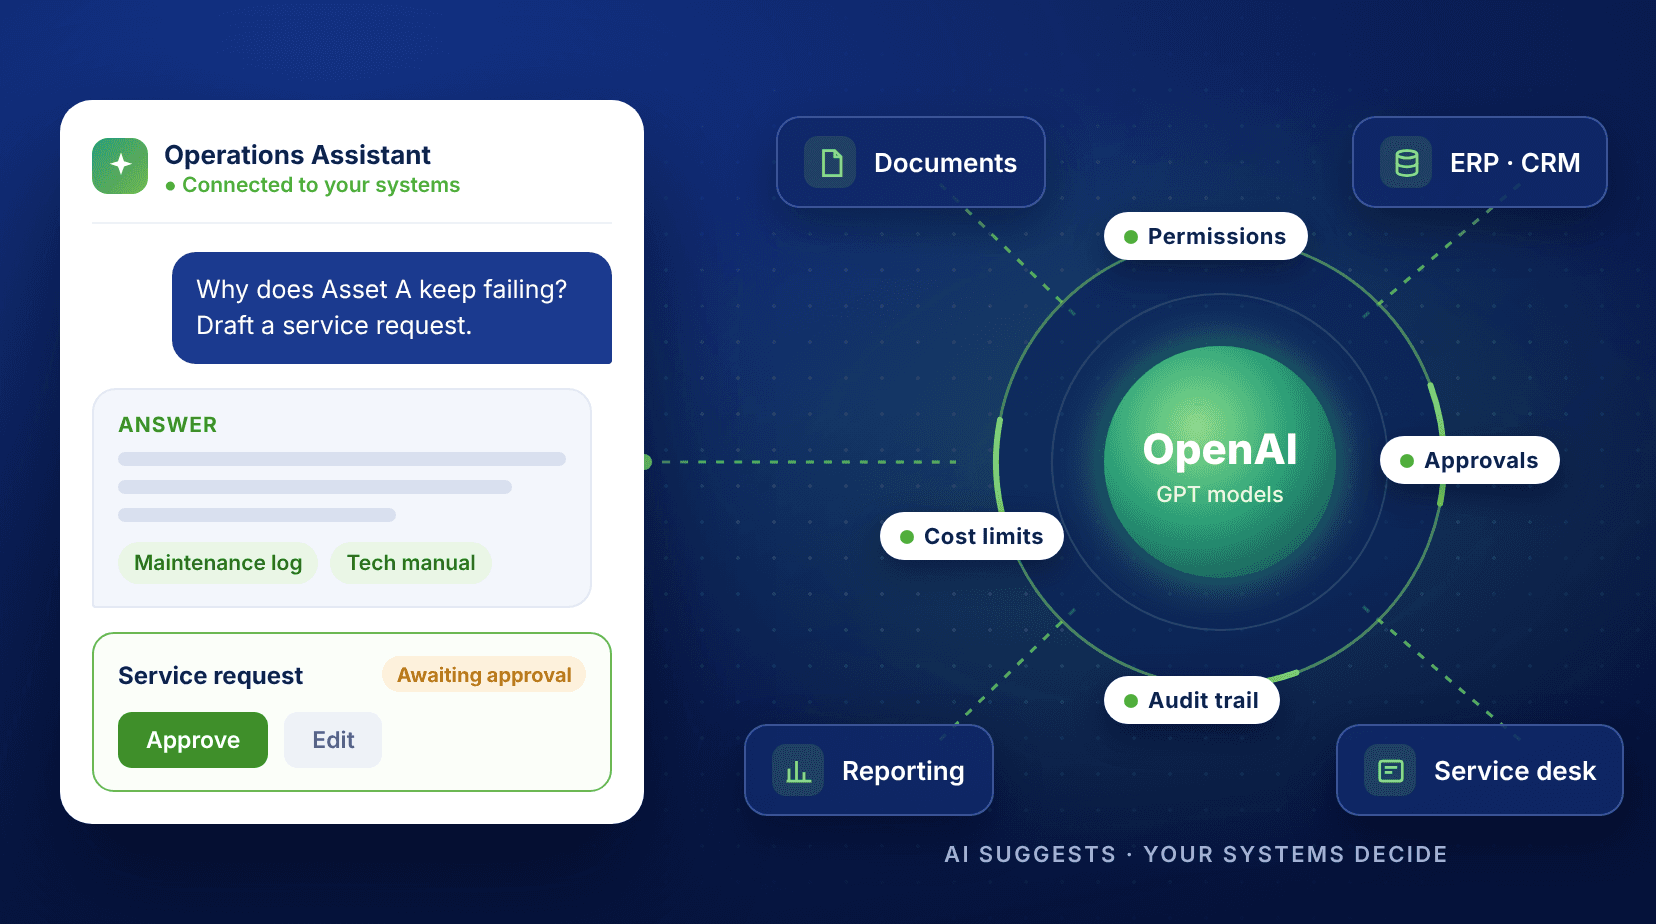1656x924 pixels.
Task: Select the Service desk card label
Action: point(1515,771)
